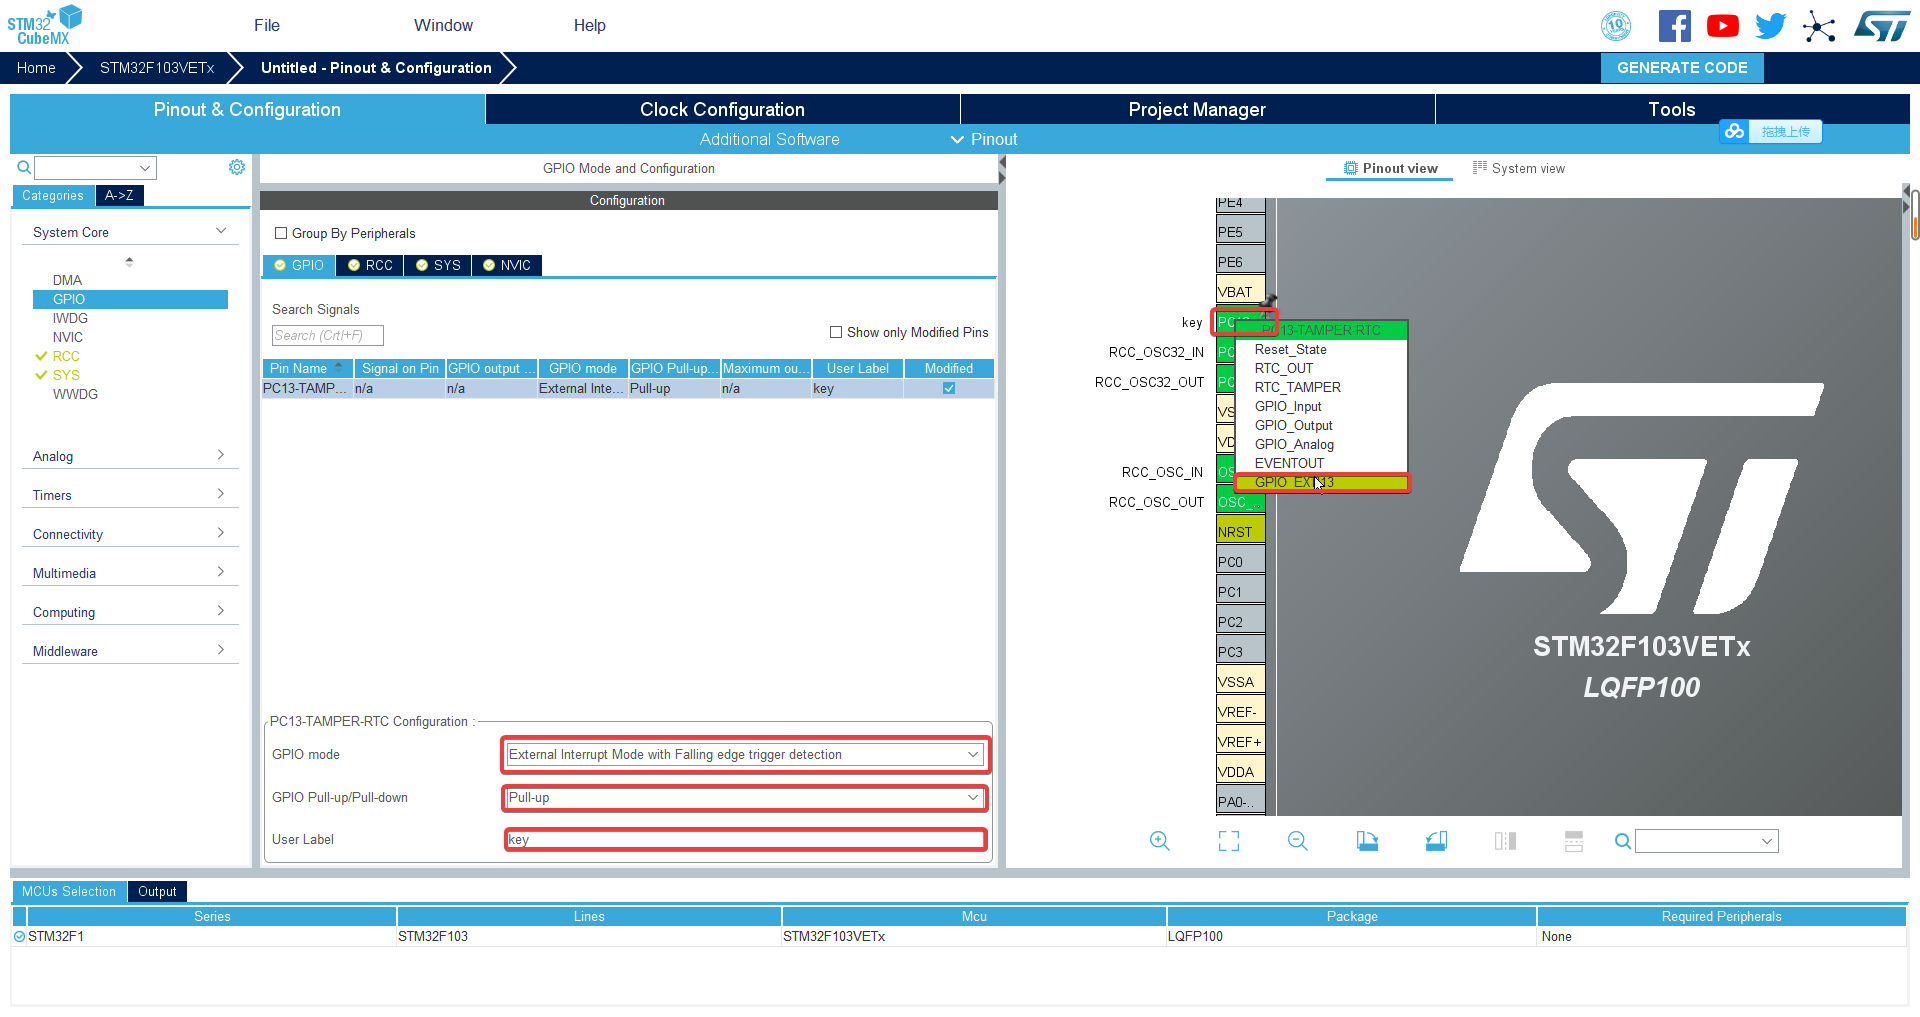Rotate the chip view counter-clockwise
Viewport: 1920px width, 1017px height.
1436,841
